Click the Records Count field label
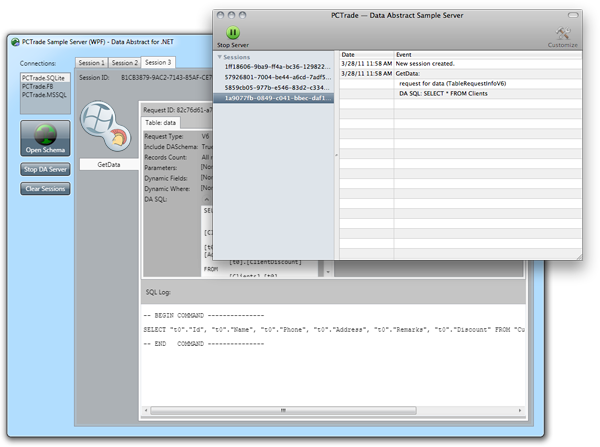The height and width of the screenshot is (447, 600). 166,157
